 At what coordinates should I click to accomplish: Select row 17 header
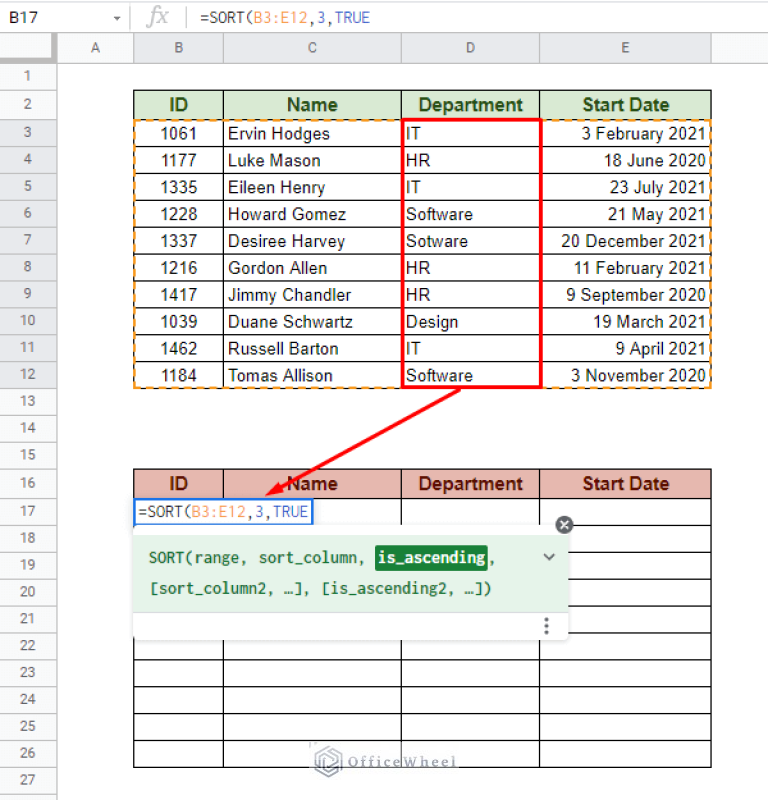27,511
